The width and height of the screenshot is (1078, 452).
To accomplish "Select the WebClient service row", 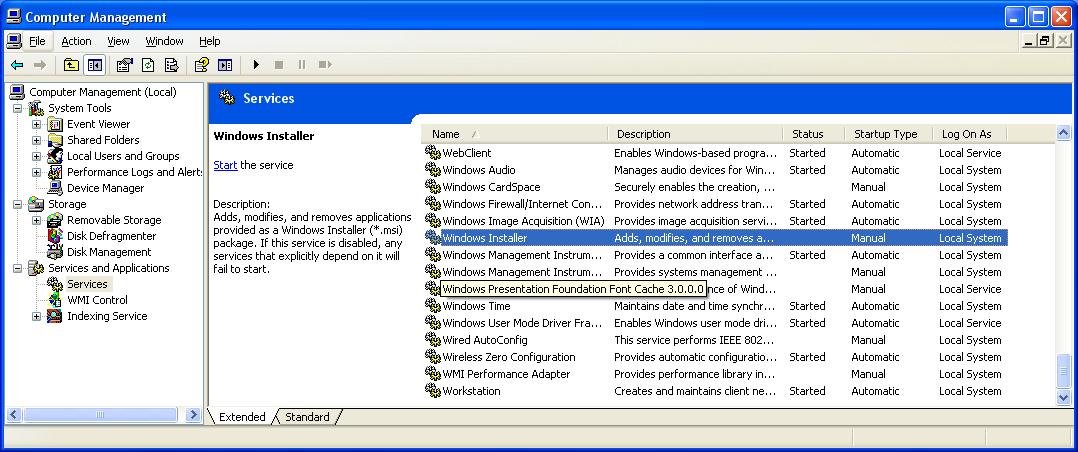I will pos(714,153).
